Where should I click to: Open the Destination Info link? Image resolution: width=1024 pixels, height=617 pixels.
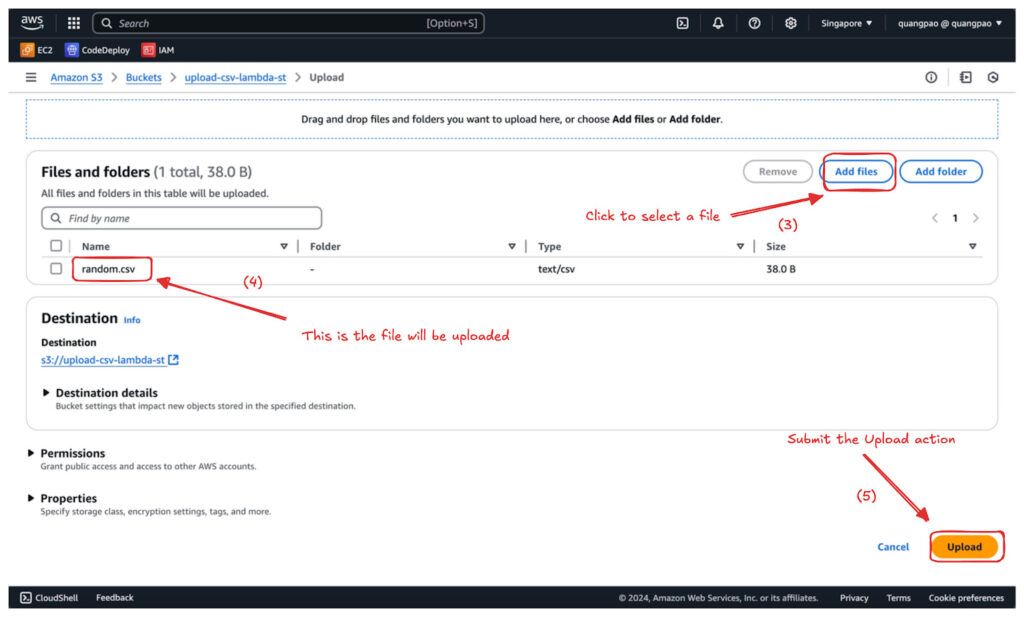coord(132,320)
